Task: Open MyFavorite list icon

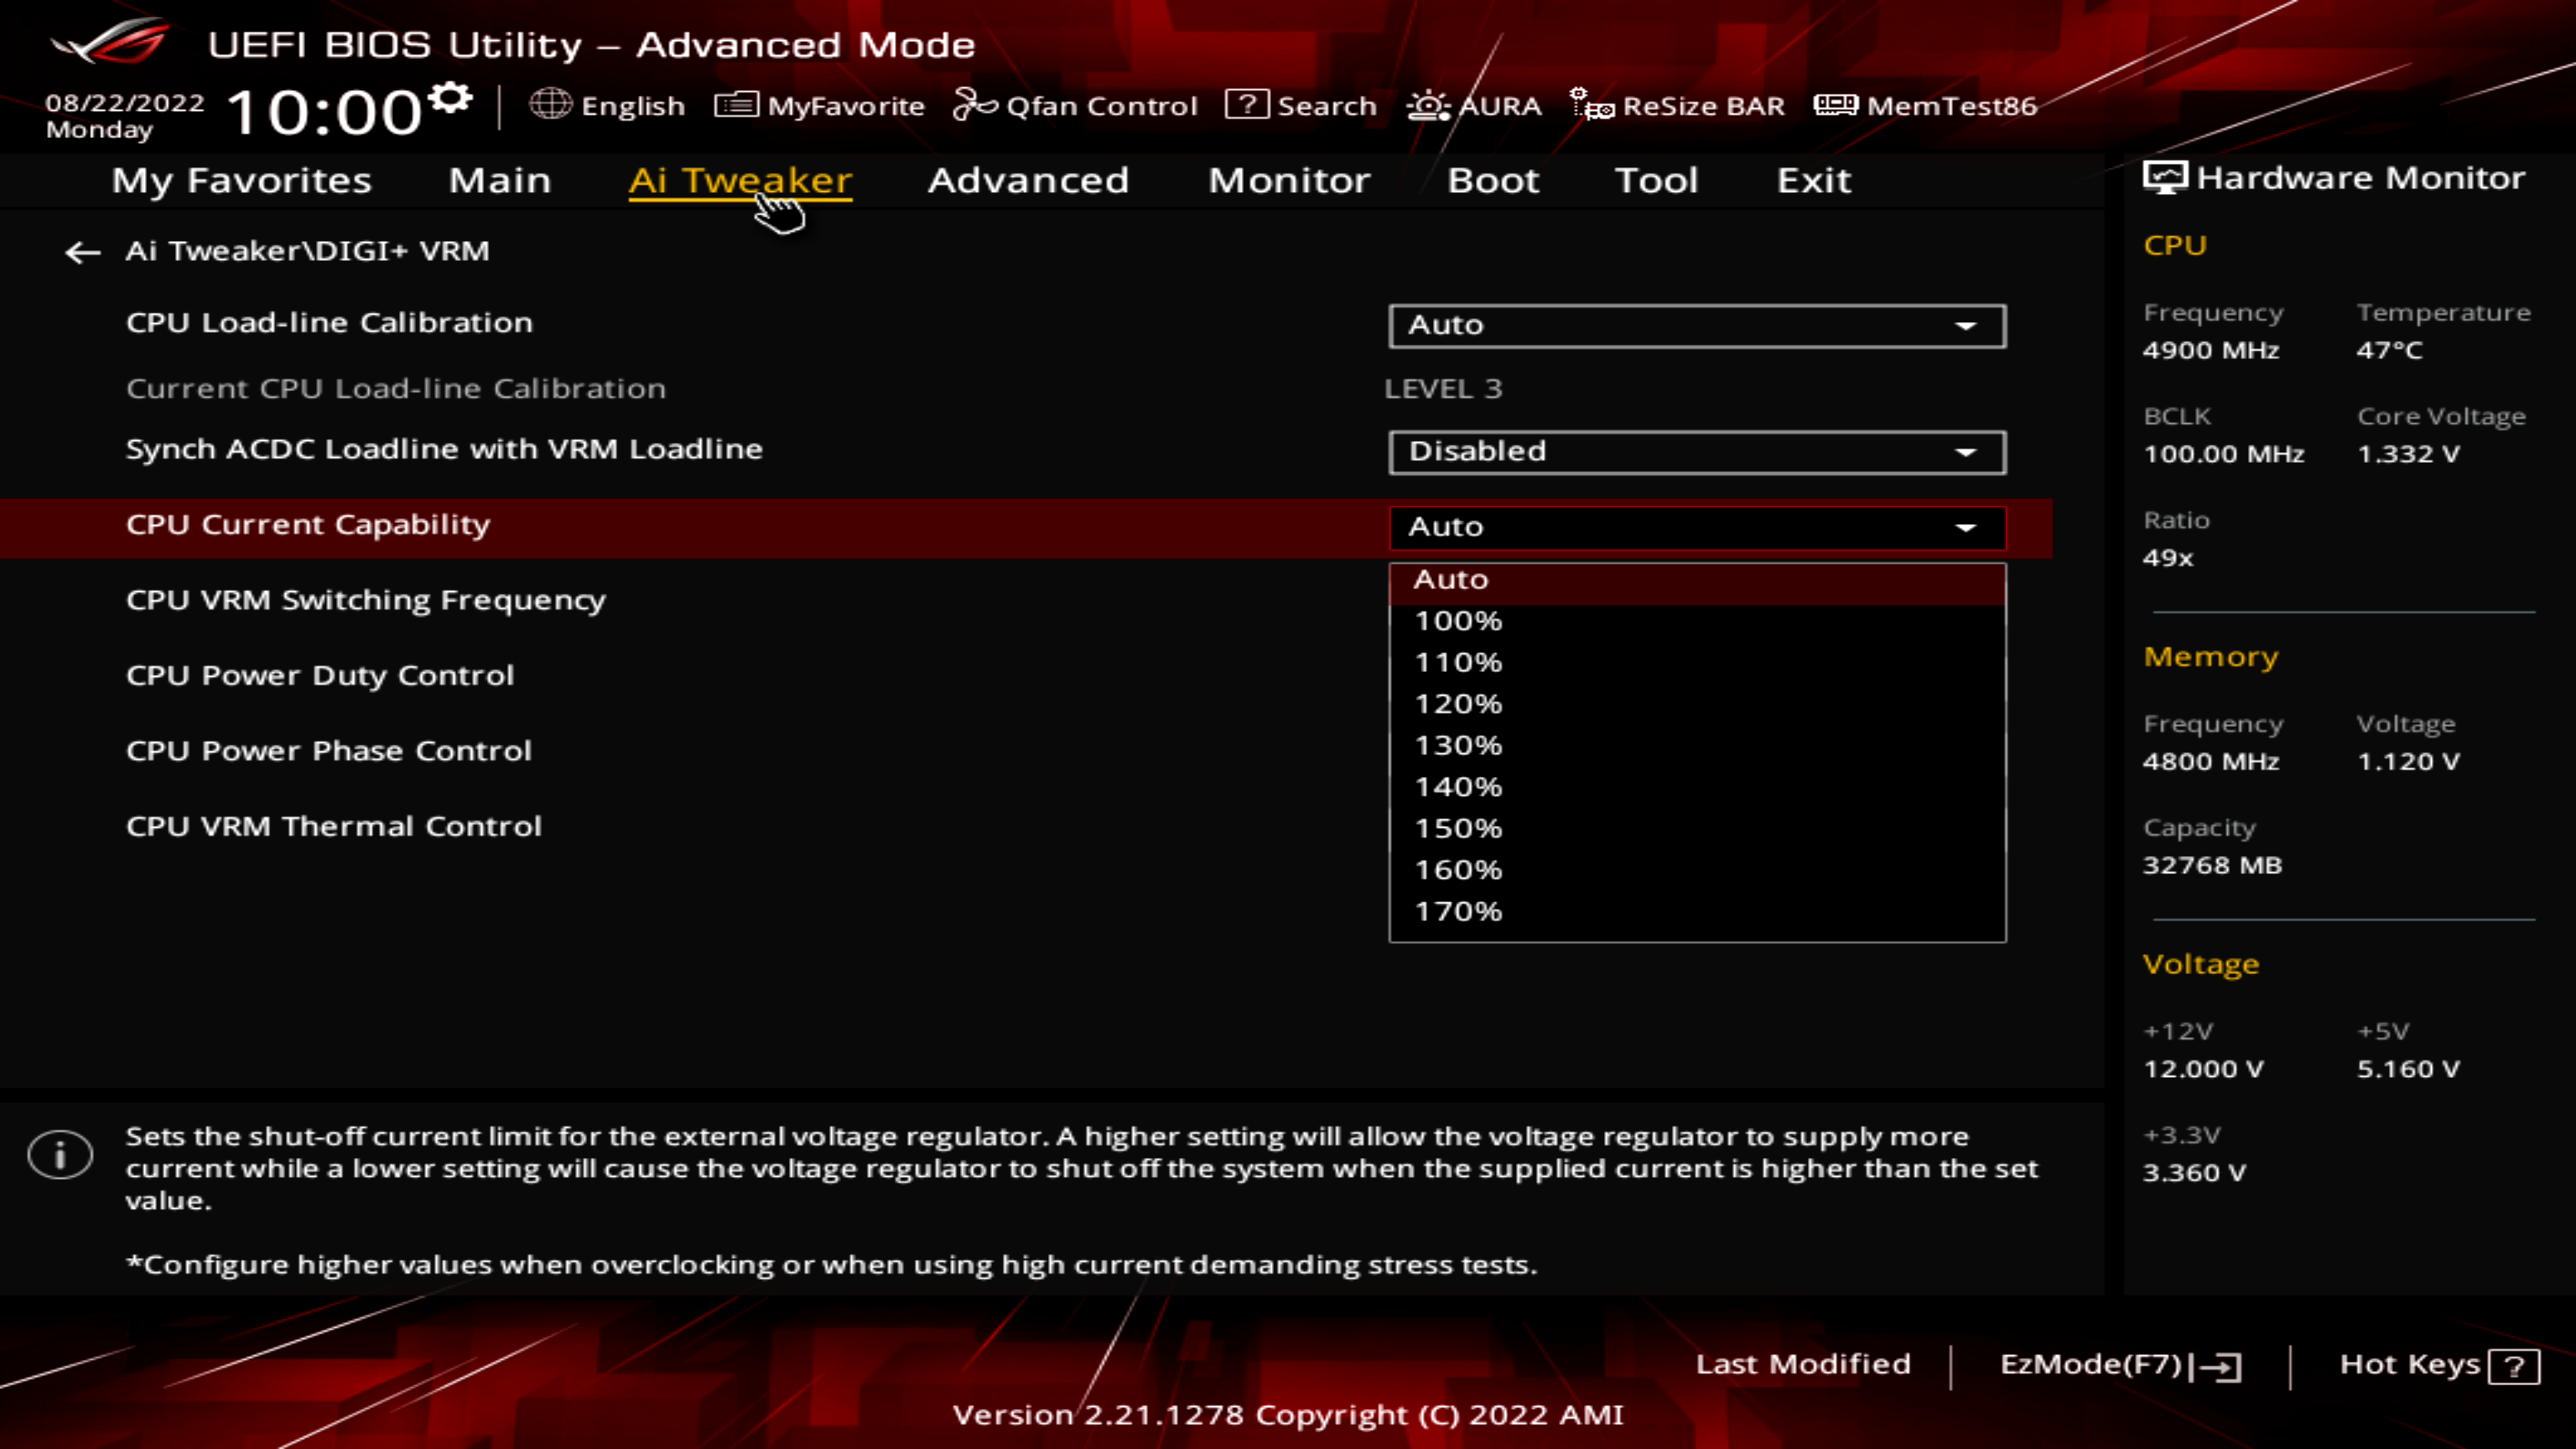Action: pyautogui.click(x=736, y=105)
